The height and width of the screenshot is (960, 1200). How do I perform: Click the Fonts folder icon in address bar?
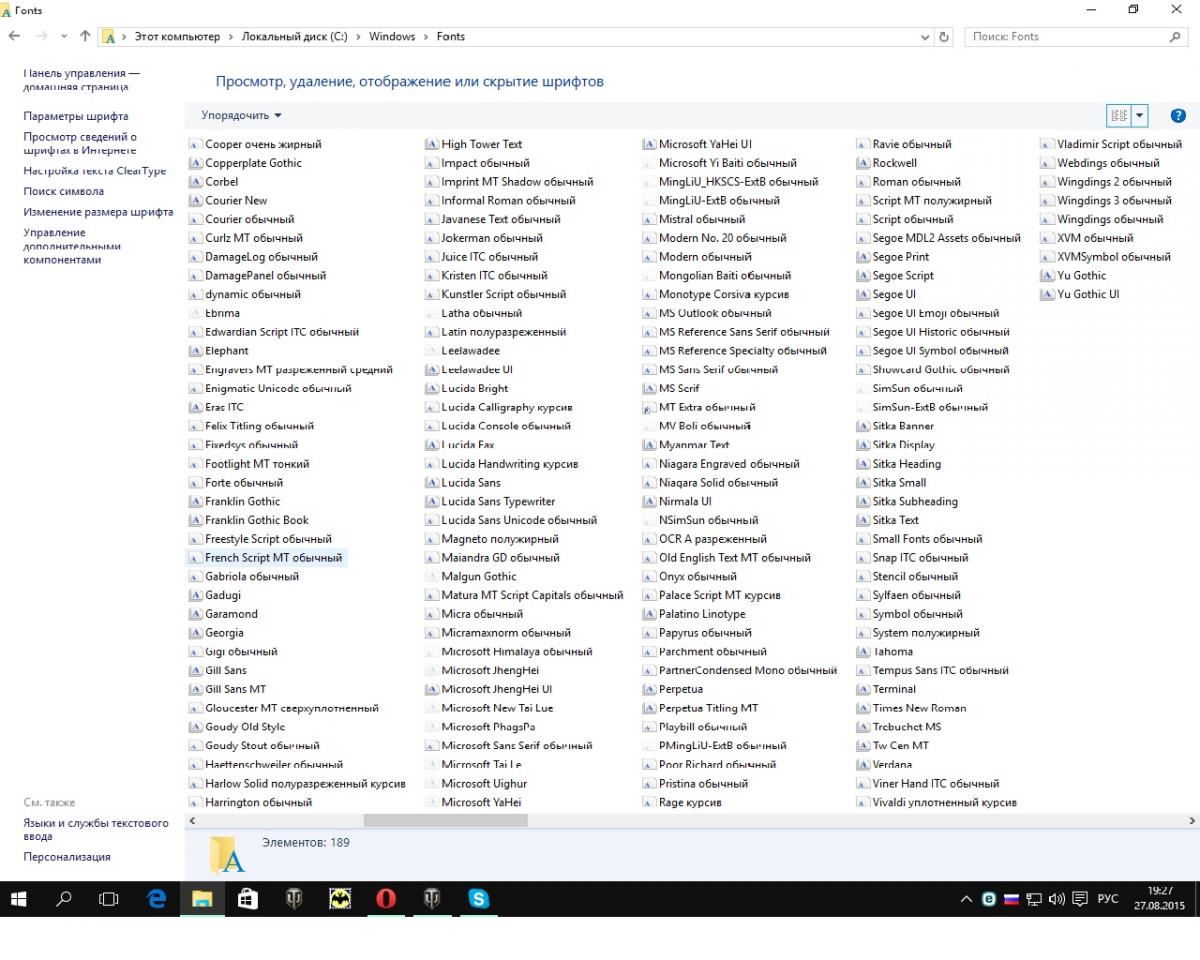(x=109, y=37)
